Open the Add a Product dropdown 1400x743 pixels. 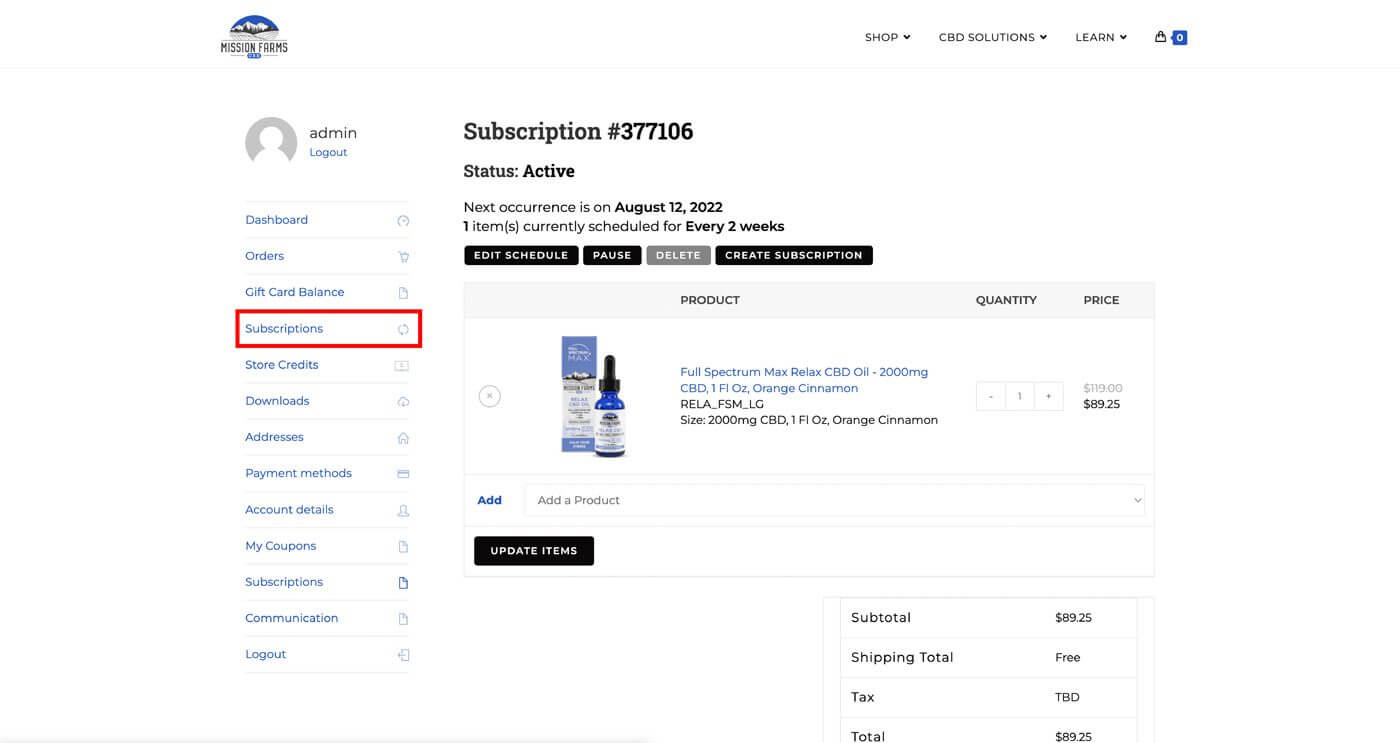[834, 500]
